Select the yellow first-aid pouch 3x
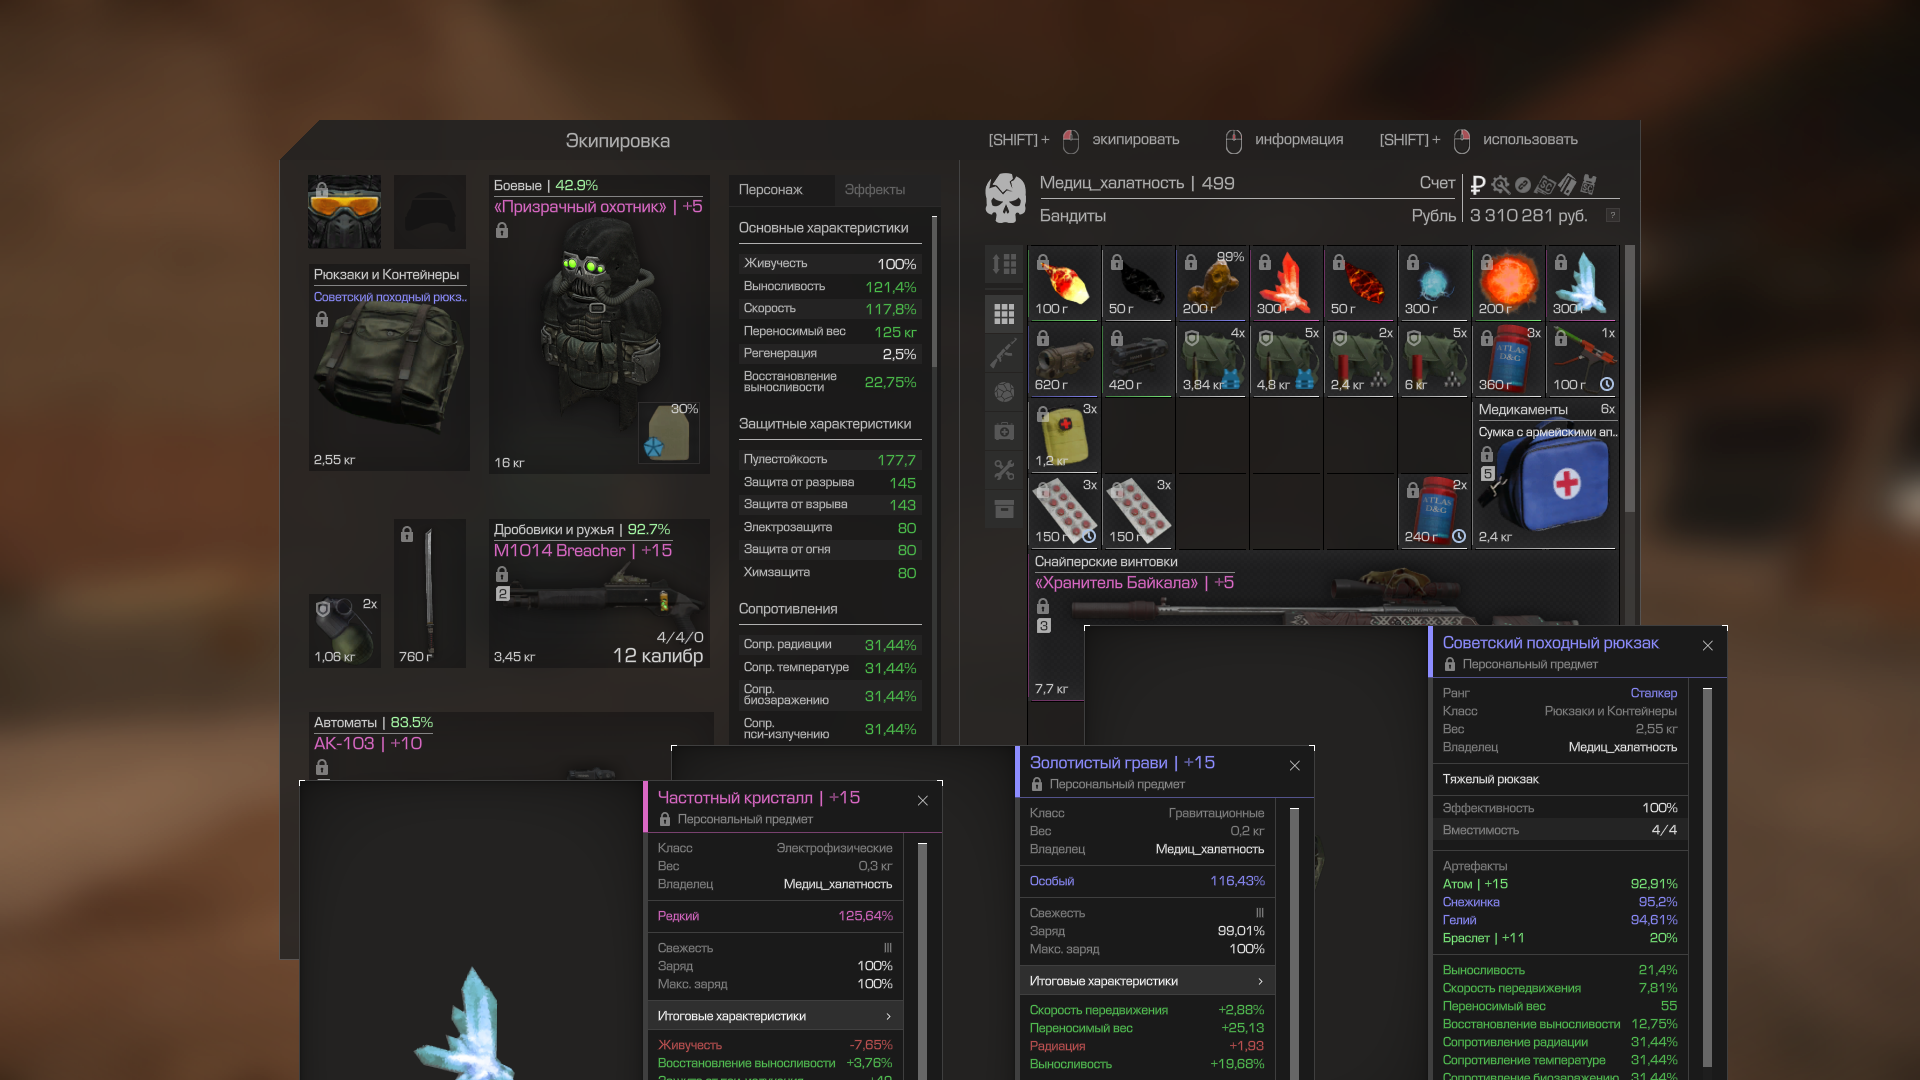This screenshot has width=1920, height=1080. click(1064, 435)
